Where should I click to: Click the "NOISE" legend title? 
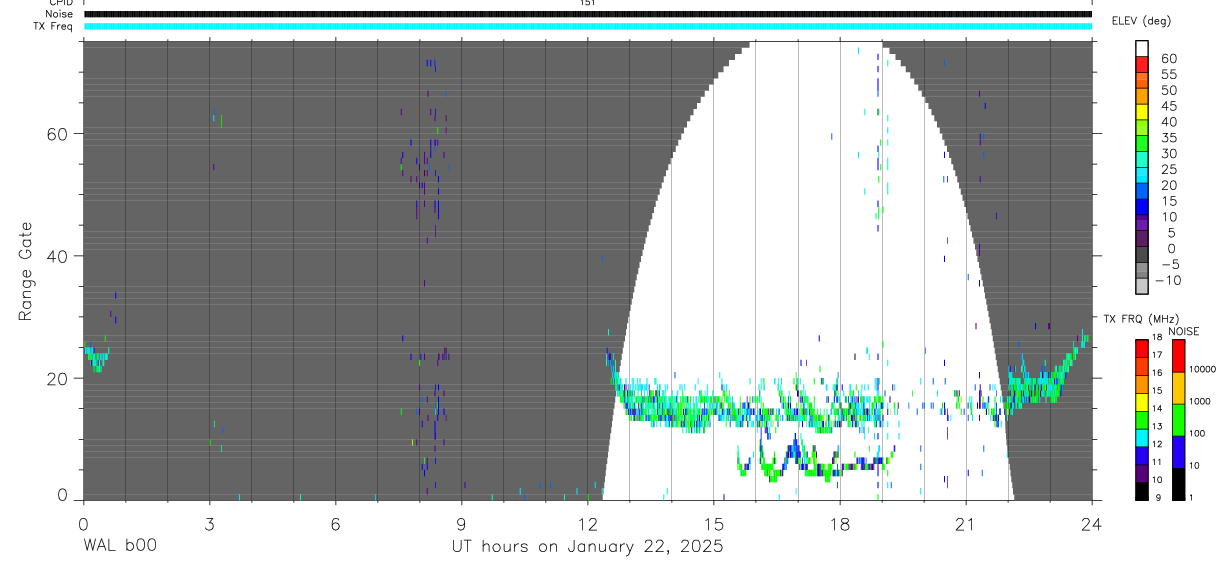coord(1183,331)
